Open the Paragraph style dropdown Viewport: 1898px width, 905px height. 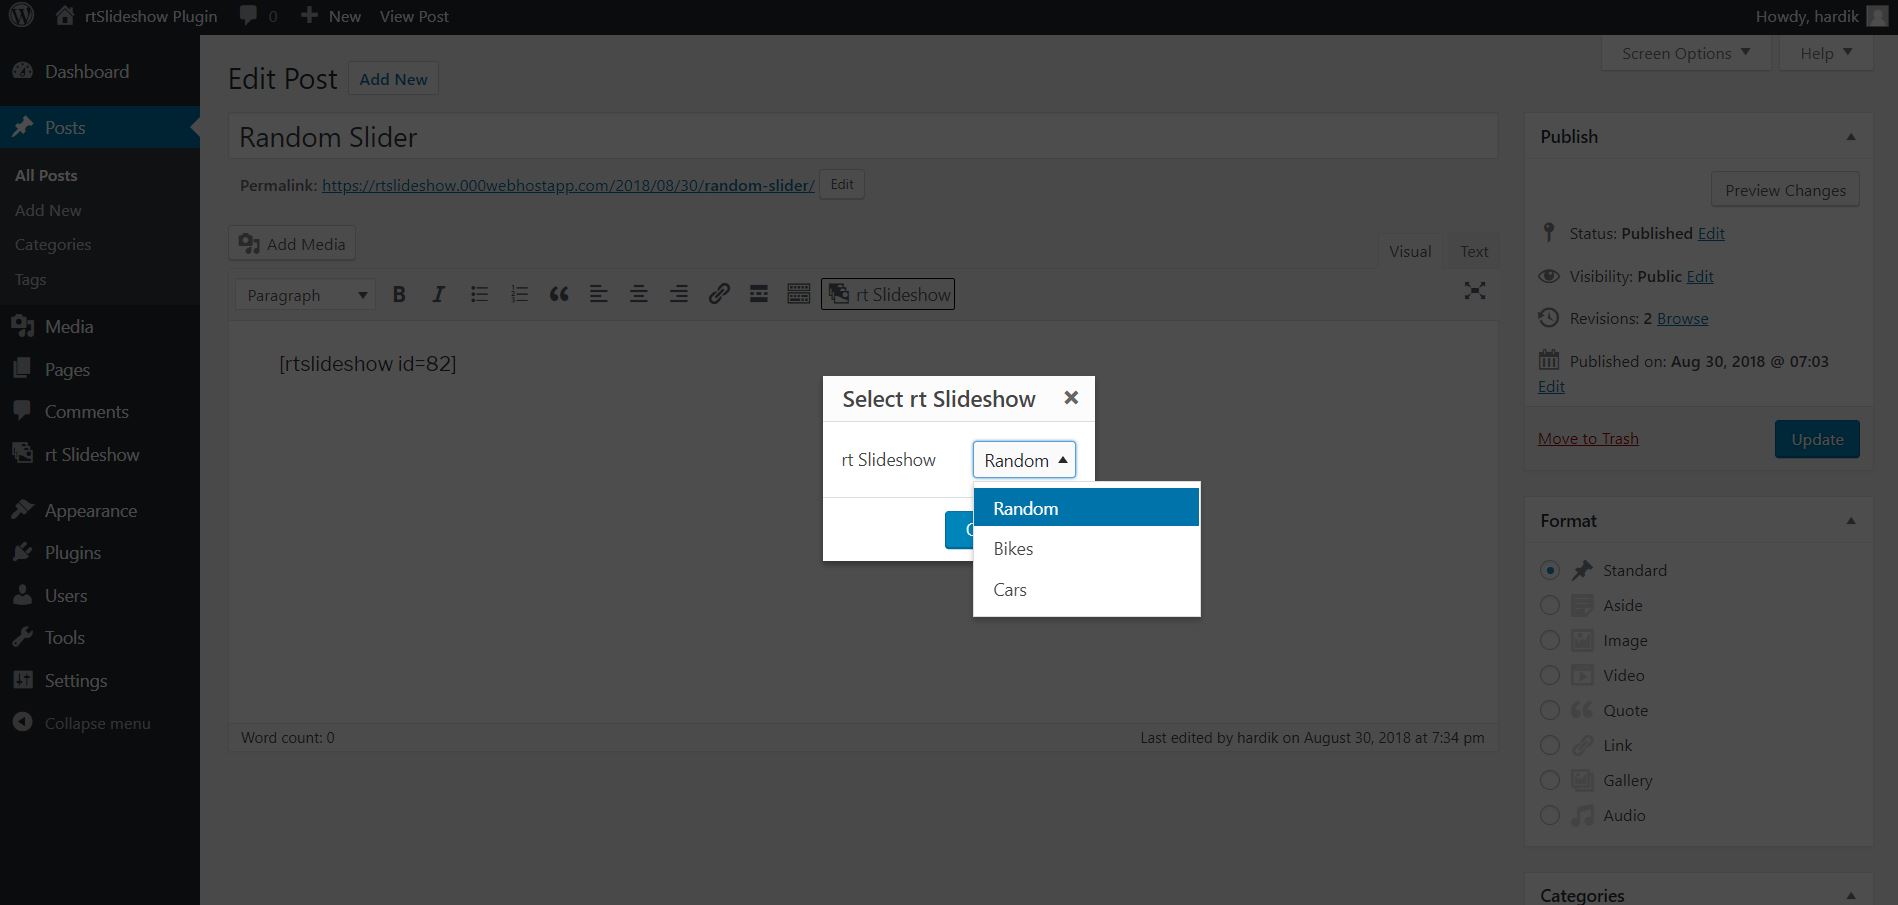(304, 294)
